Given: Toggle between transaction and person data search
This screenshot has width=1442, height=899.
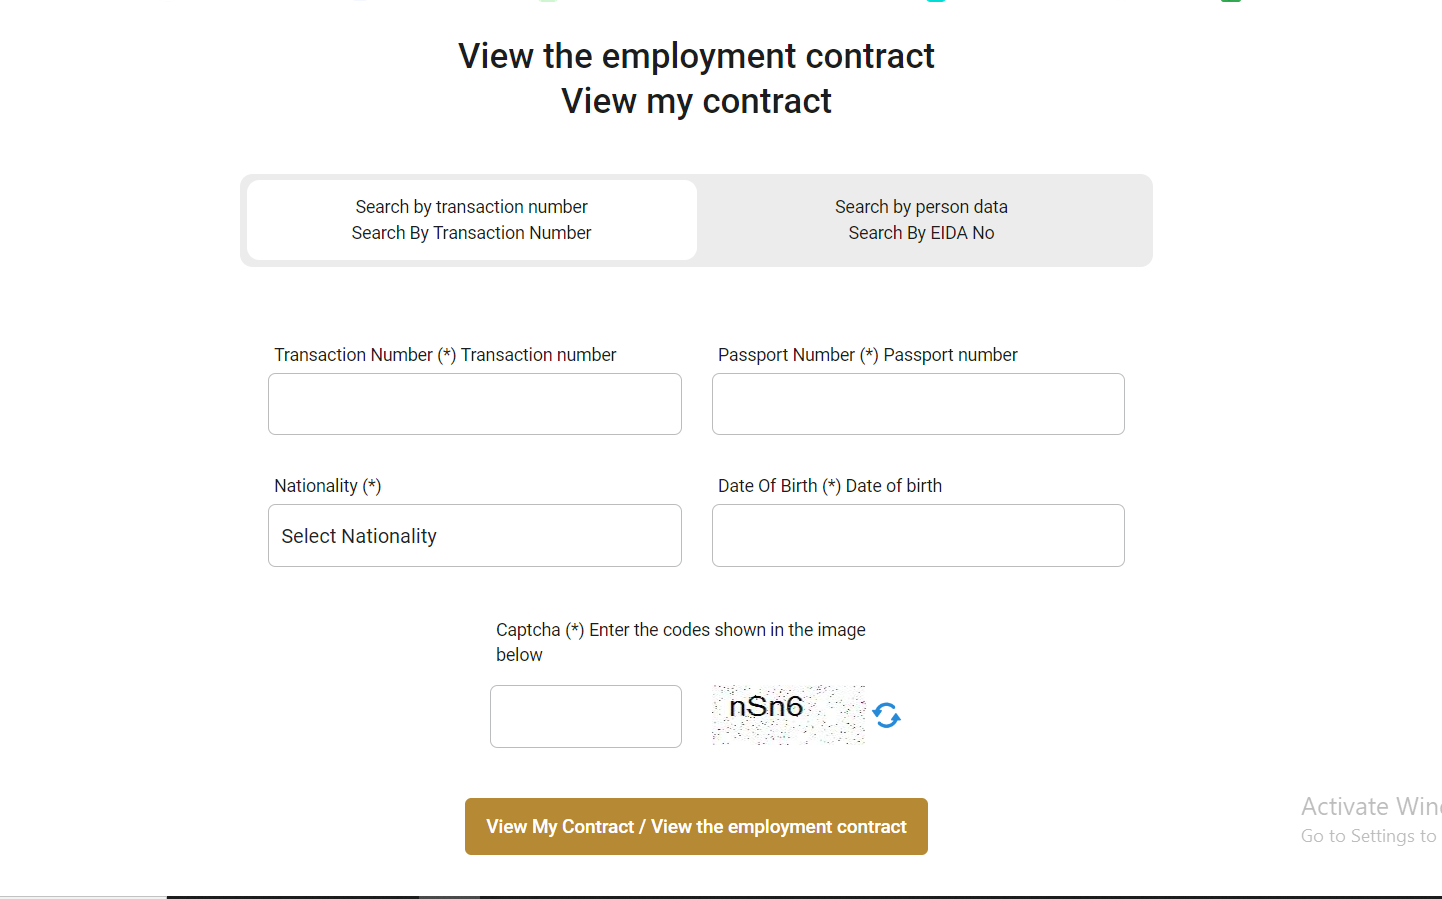Looking at the screenshot, I should pos(921,219).
